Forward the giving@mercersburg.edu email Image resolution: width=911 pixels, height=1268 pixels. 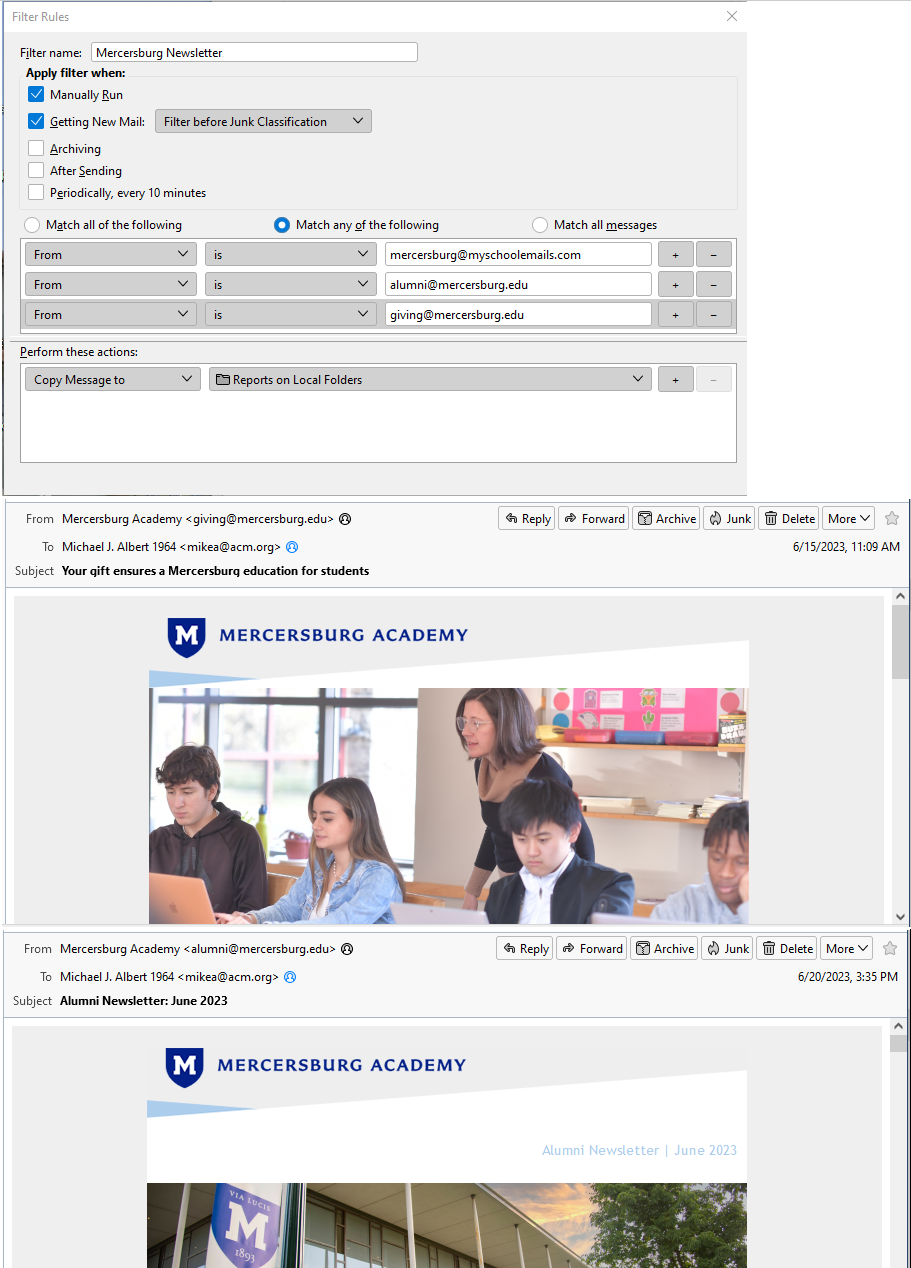(593, 519)
